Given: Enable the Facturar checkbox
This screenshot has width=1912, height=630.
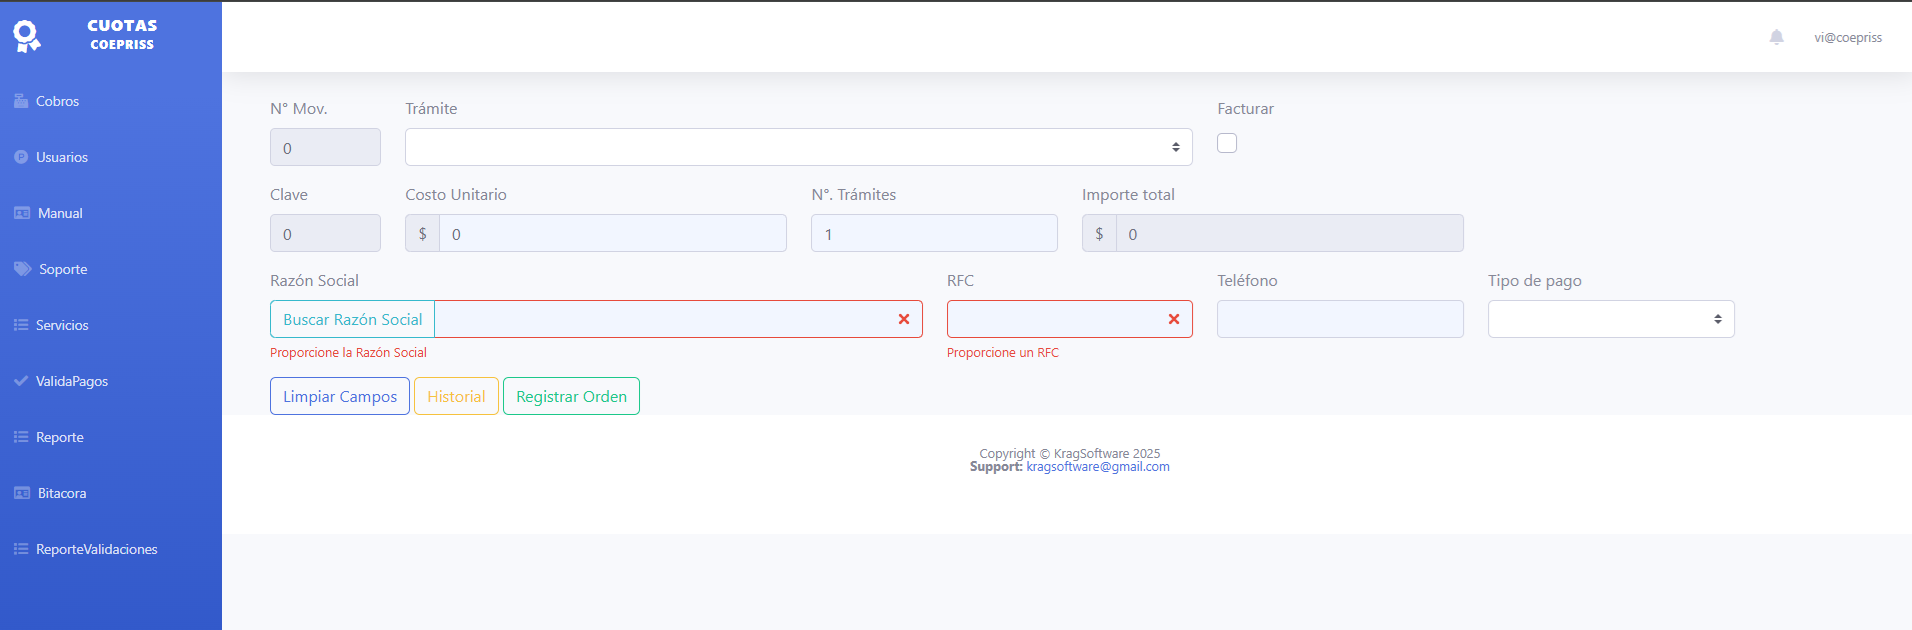Looking at the screenshot, I should tap(1227, 143).
